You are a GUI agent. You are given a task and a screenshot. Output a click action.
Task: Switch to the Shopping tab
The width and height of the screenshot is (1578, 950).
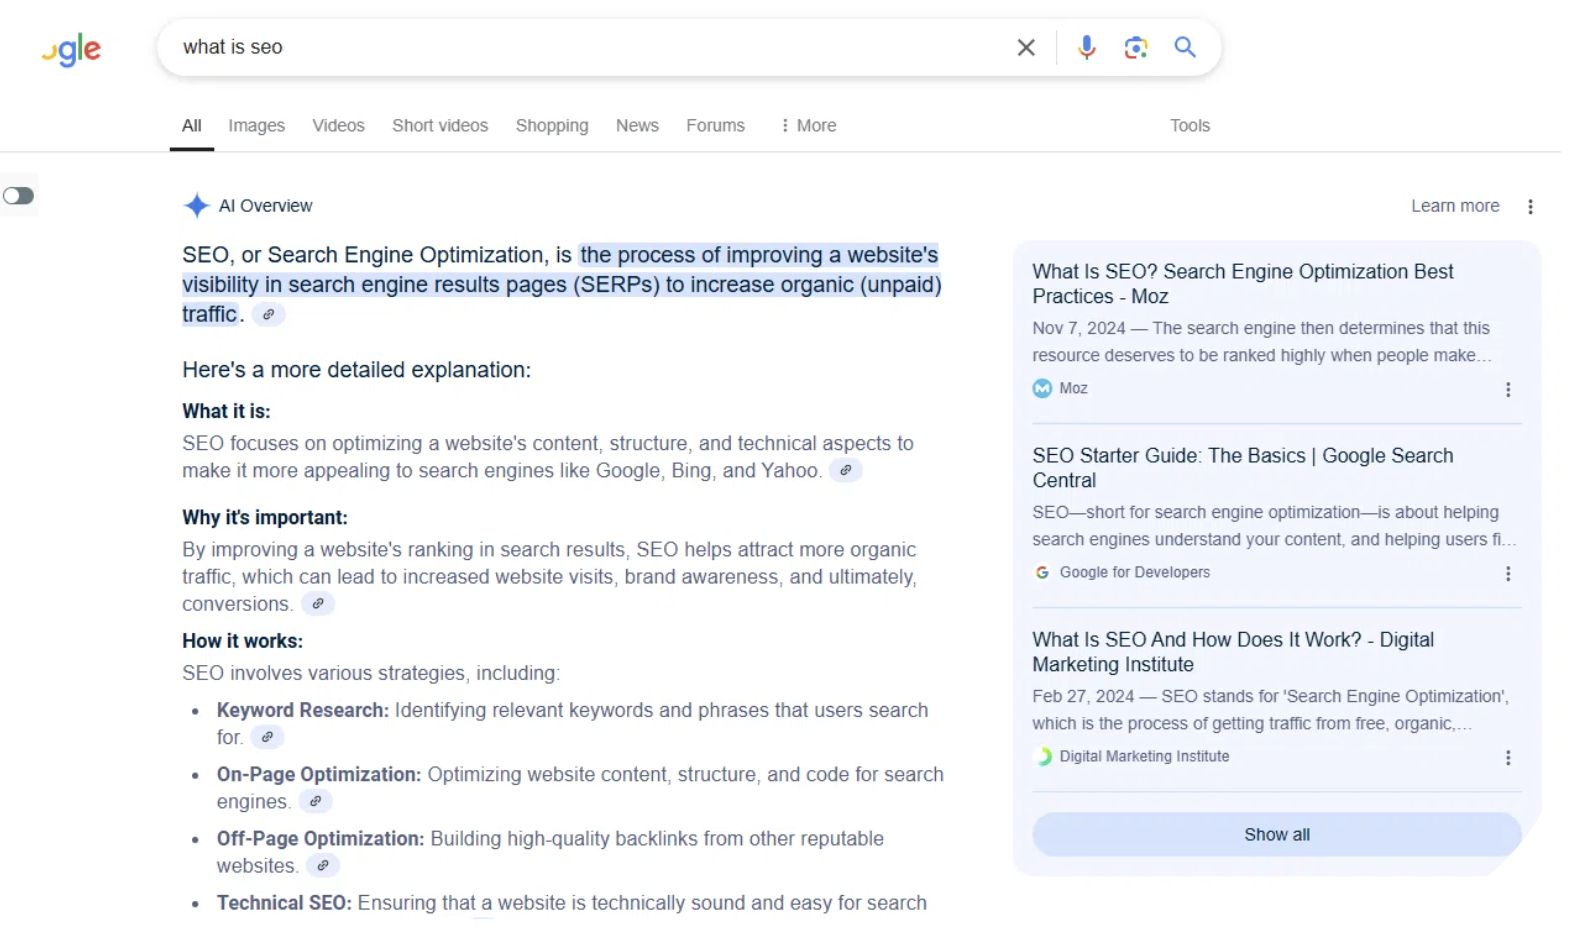tap(552, 125)
